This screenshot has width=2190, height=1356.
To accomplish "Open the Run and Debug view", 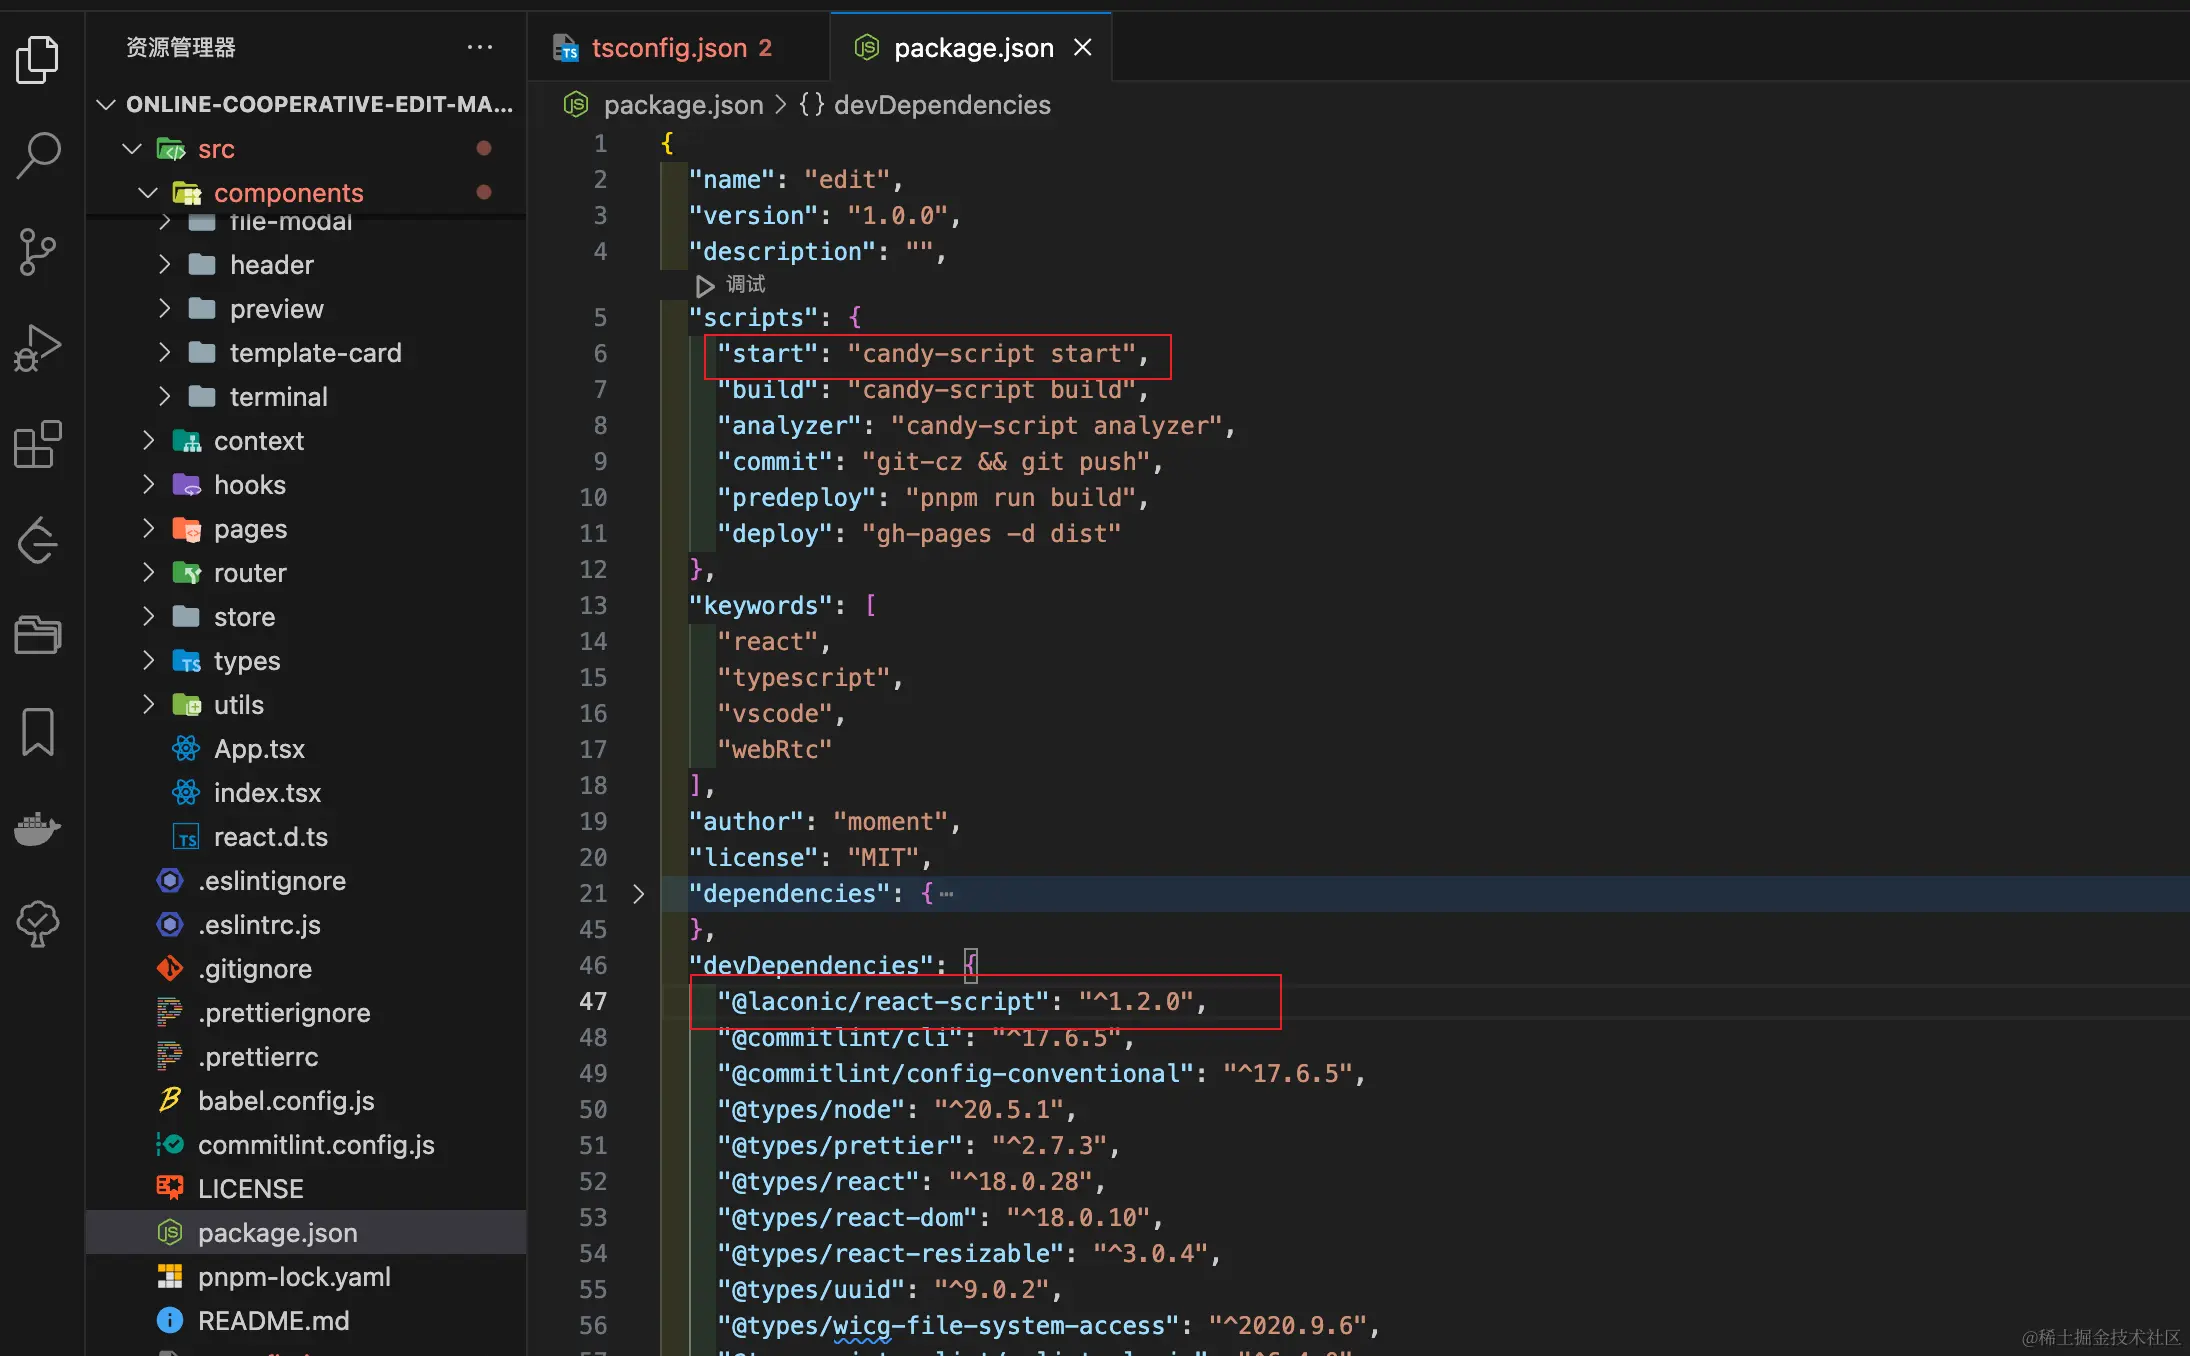I will pyautogui.click(x=38, y=348).
